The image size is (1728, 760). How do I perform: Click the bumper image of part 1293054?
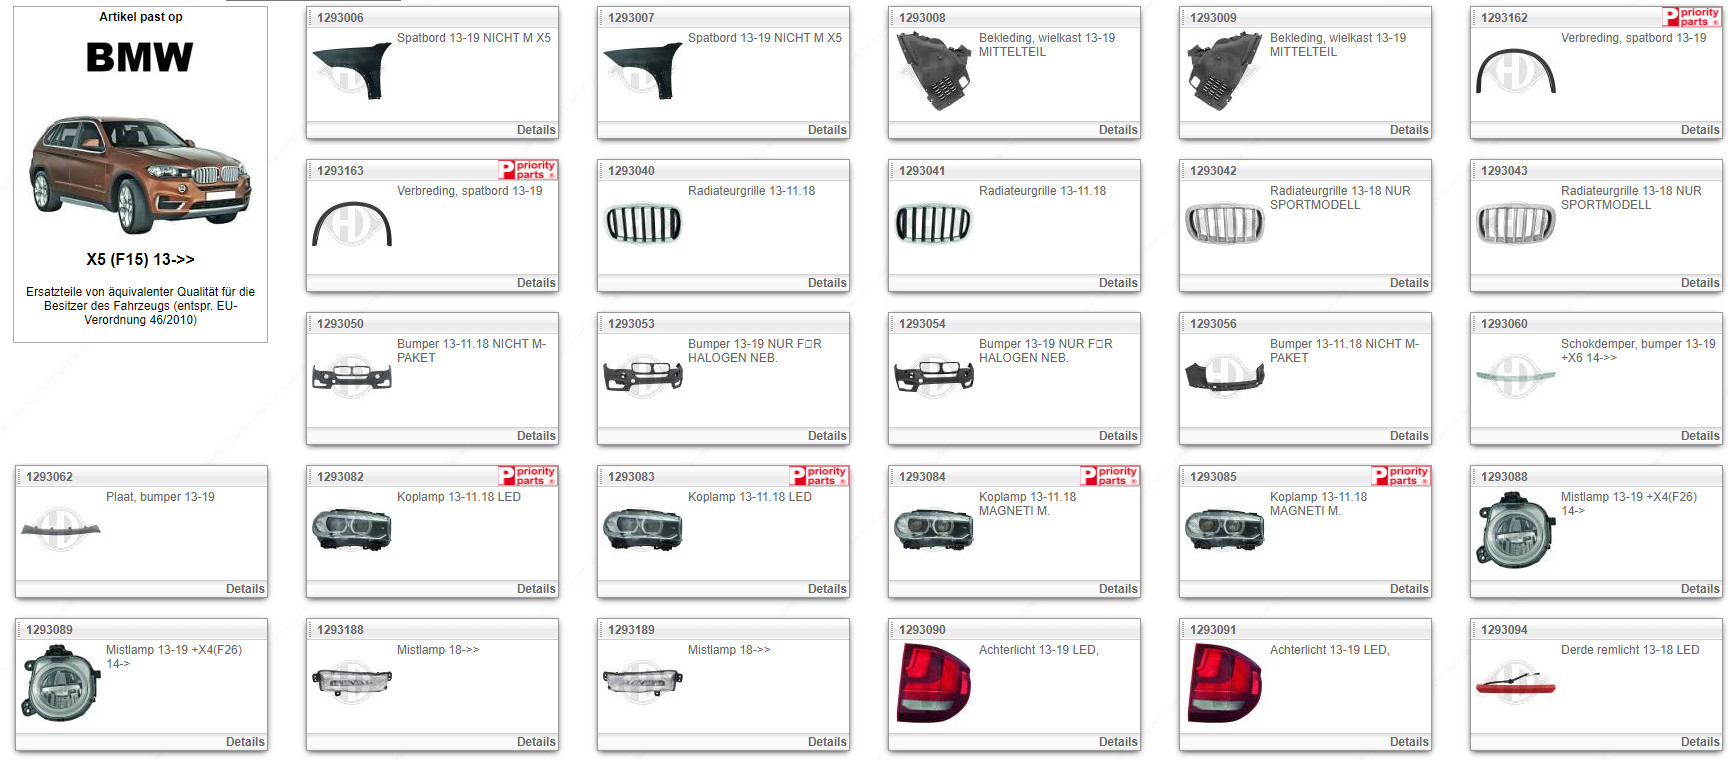pyautogui.click(x=934, y=376)
